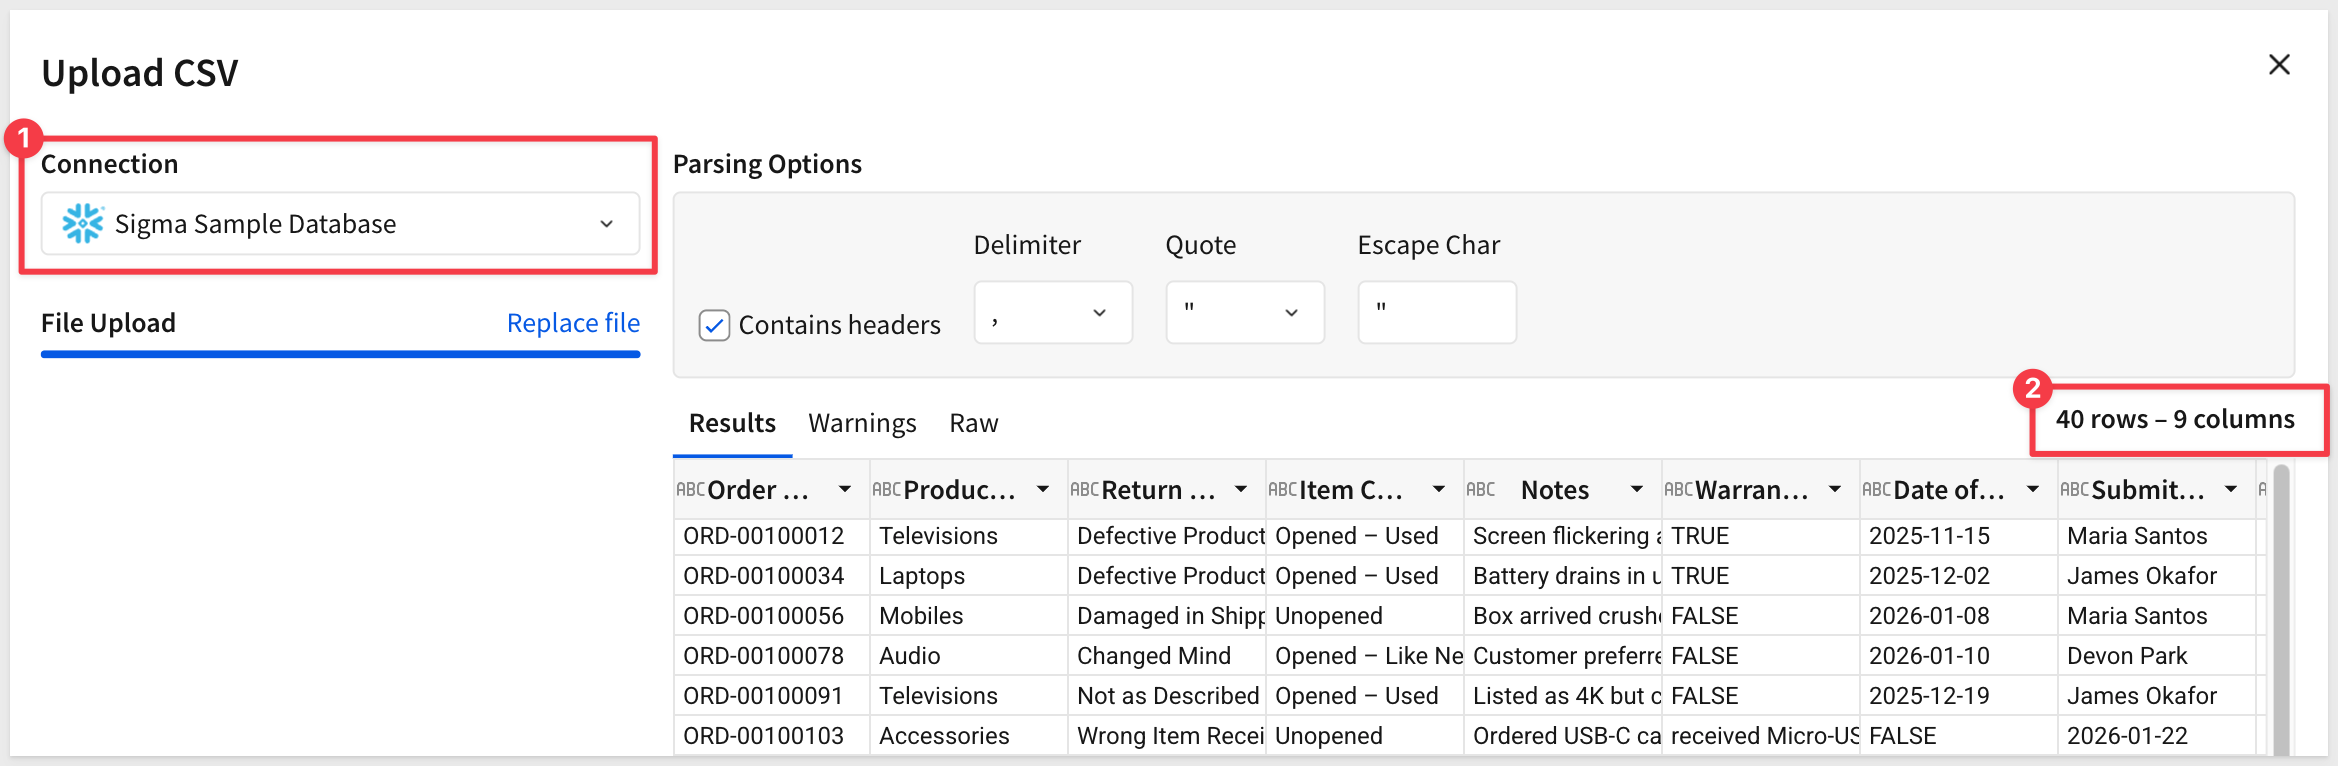Uncheck the Contains headers checkbox
Viewport: 2338px width, 766px height.
pos(714,325)
